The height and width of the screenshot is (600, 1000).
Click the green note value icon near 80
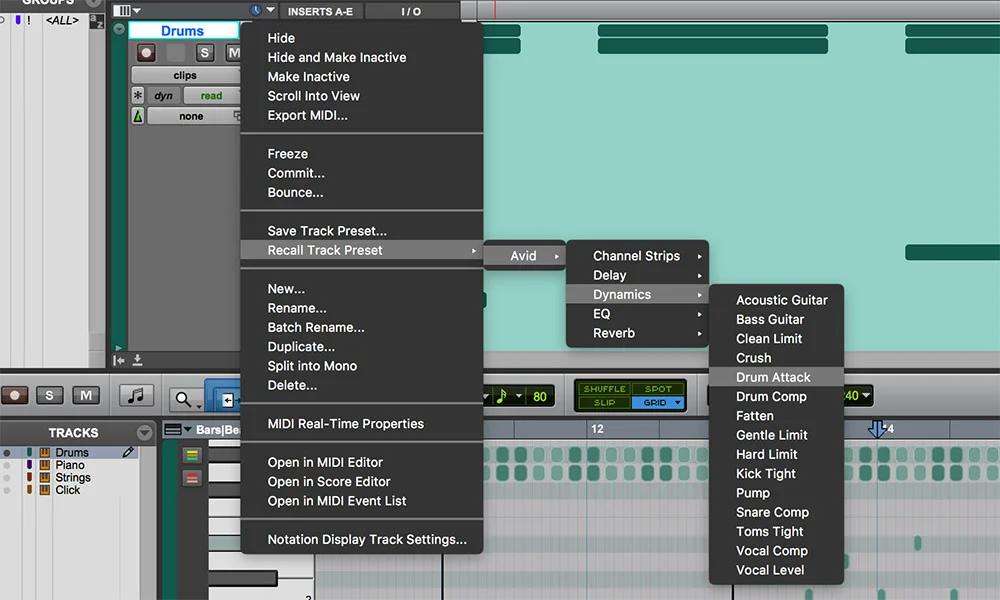tap(501, 396)
